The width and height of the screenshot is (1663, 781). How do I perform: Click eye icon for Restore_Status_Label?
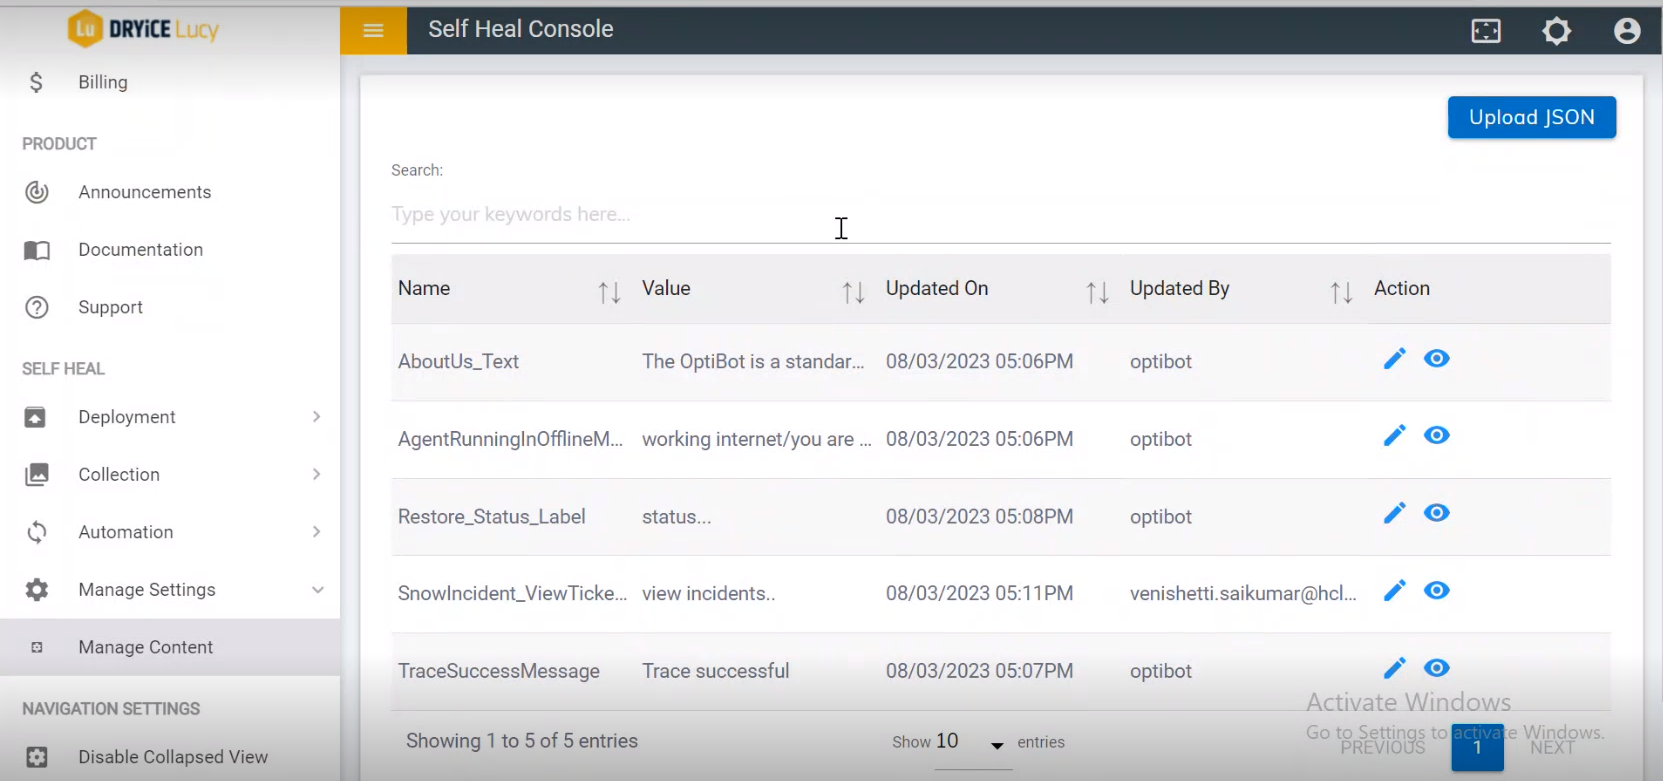pos(1437,514)
